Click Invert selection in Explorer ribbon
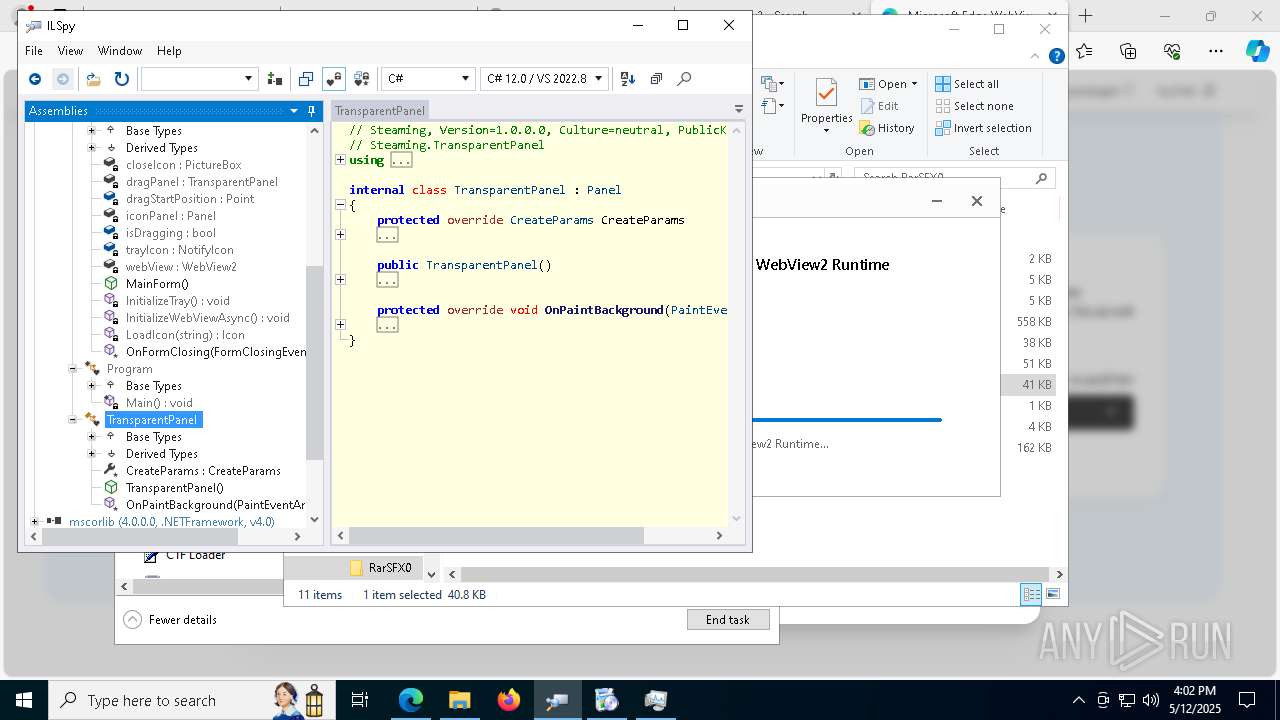 pyautogui.click(x=983, y=128)
